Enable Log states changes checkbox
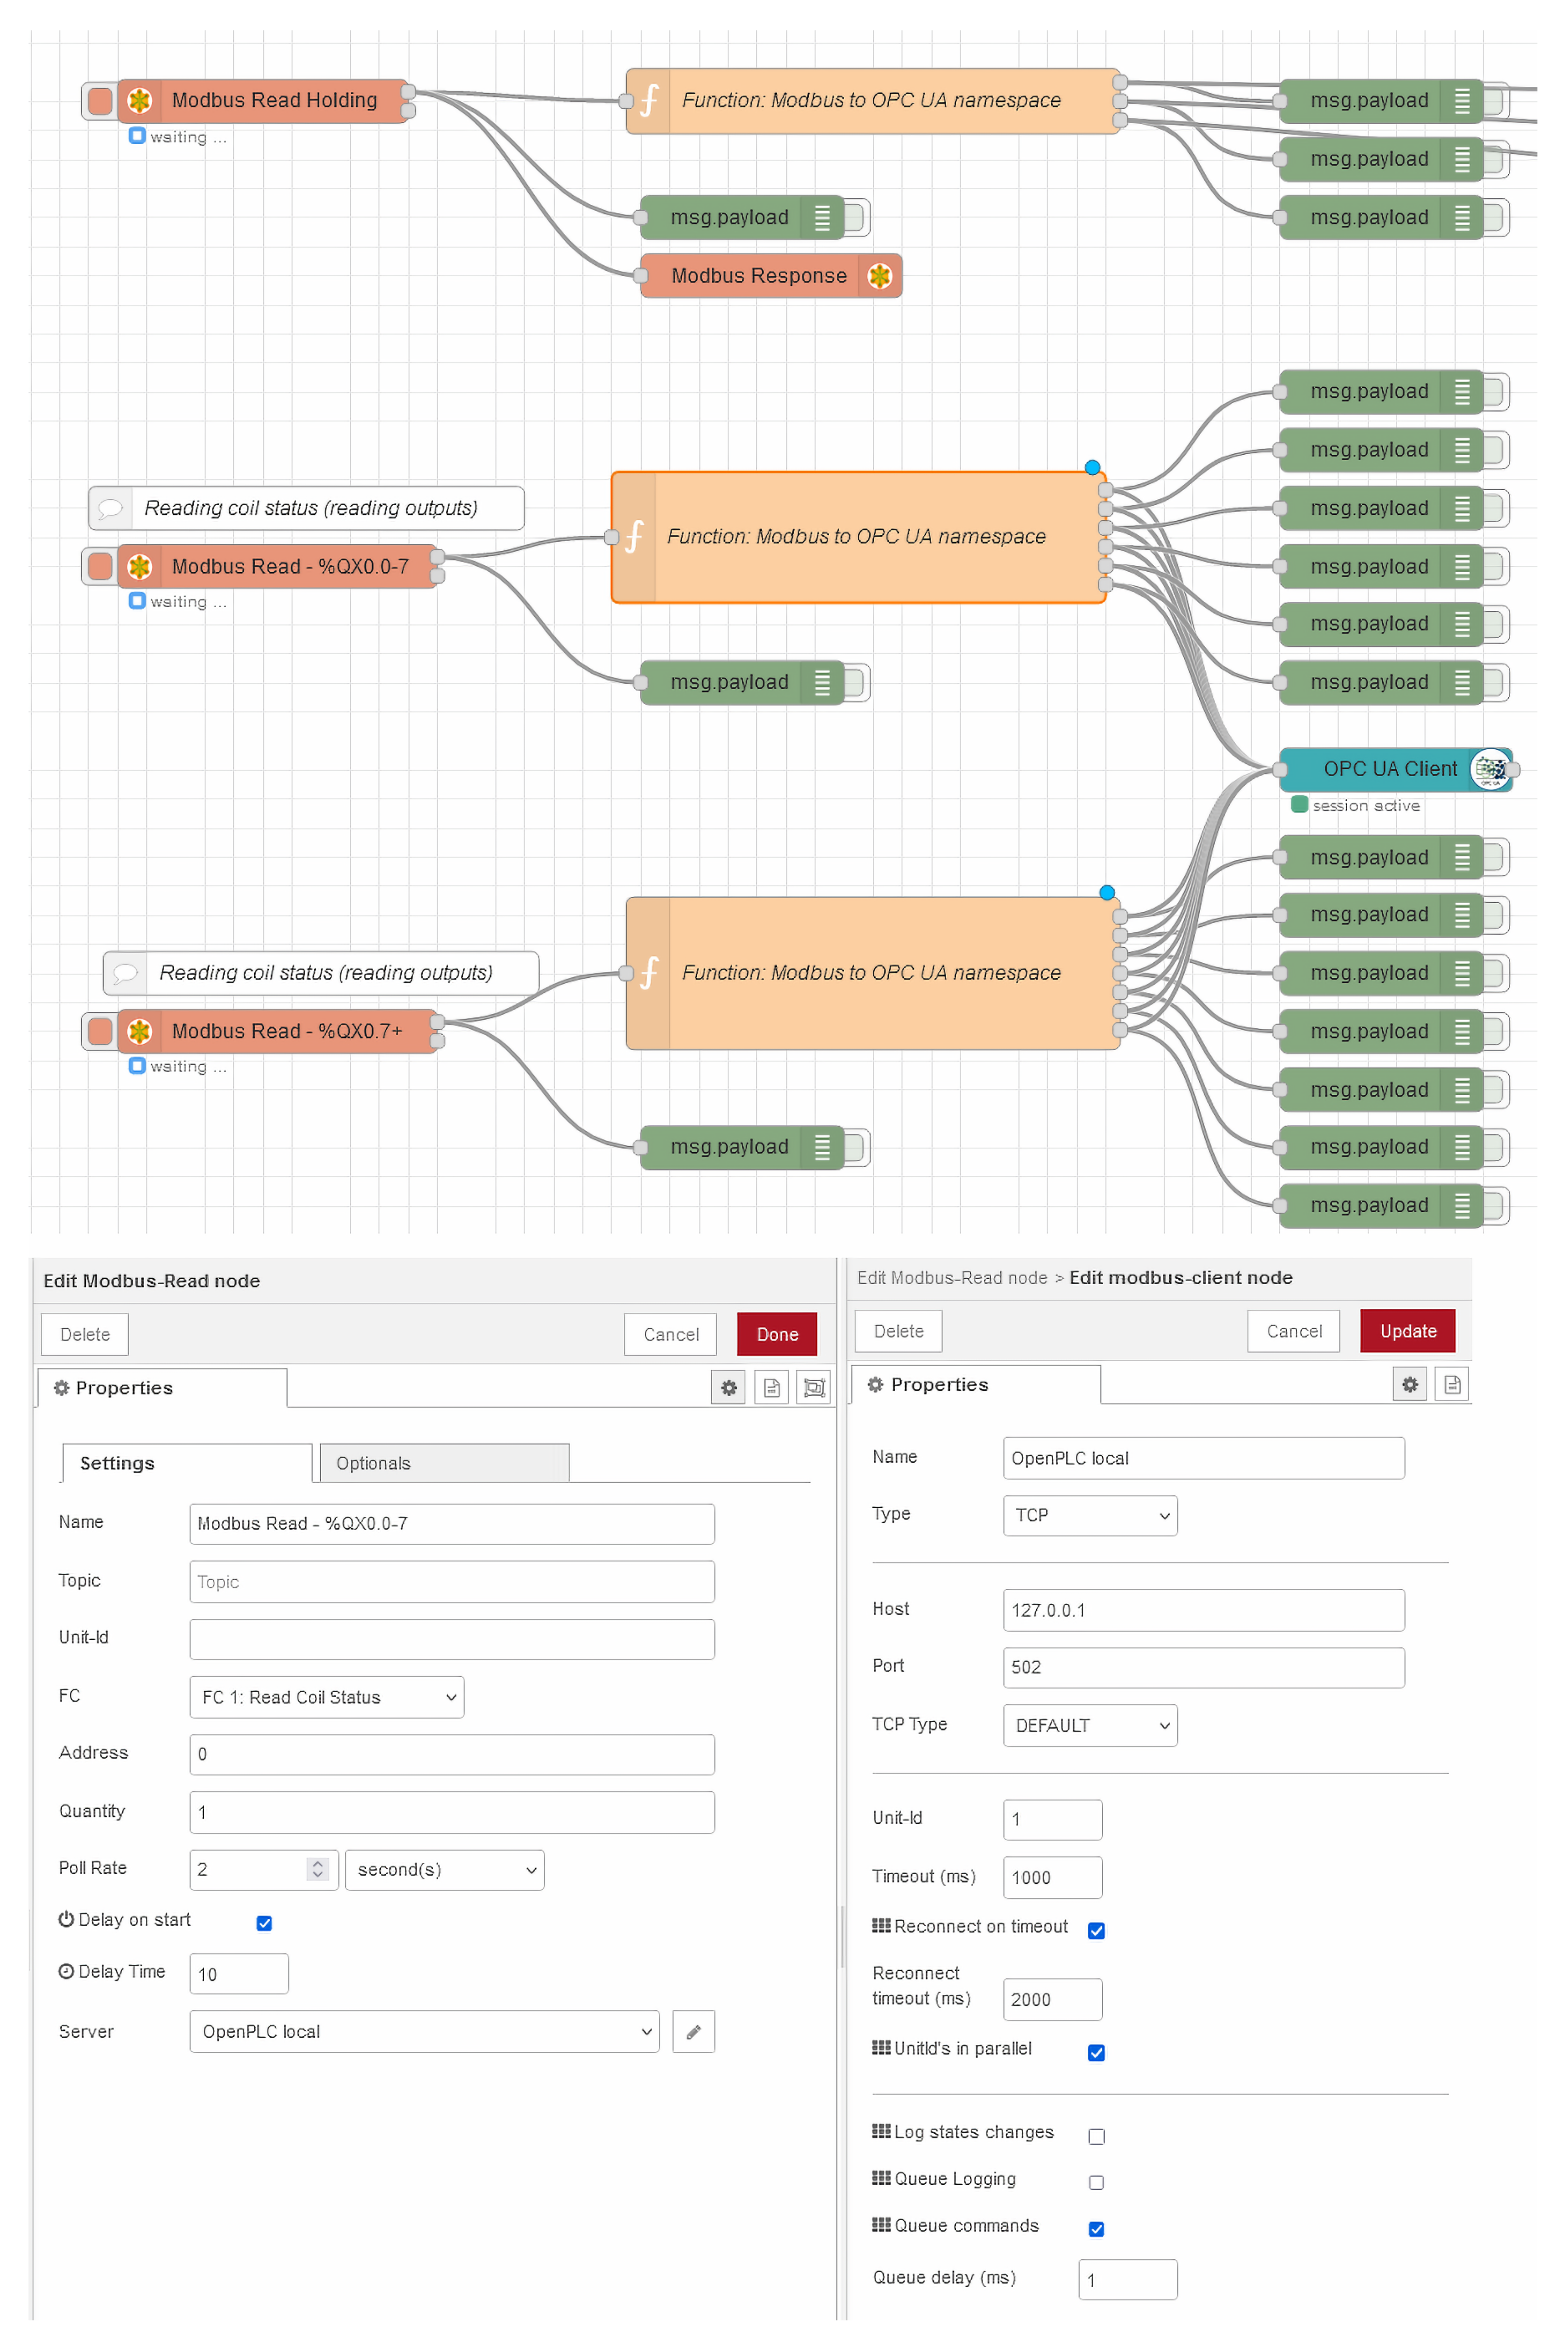Viewport: 1568px width, 2341px height. coord(1096,2135)
